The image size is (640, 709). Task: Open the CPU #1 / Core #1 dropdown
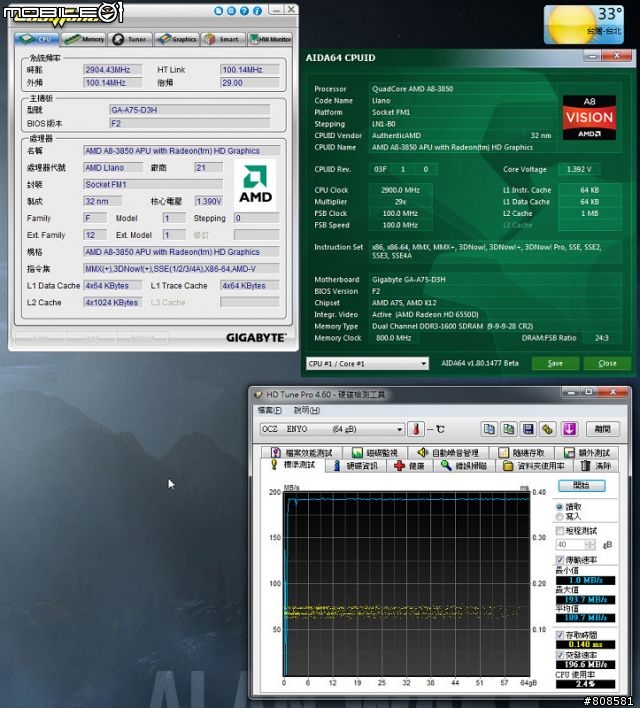click(367, 364)
